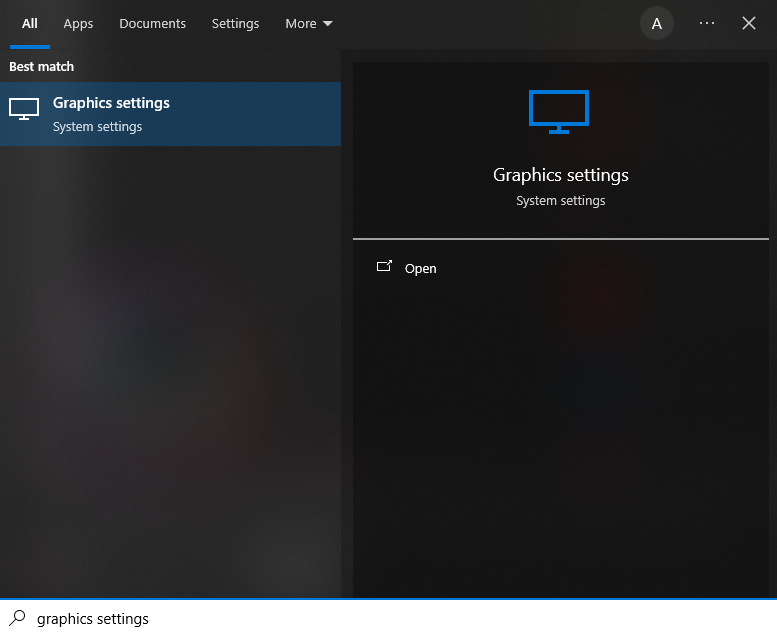The width and height of the screenshot is (777, 636).
Task: Close the search panel with X
Action: click(x=749, y=23)
